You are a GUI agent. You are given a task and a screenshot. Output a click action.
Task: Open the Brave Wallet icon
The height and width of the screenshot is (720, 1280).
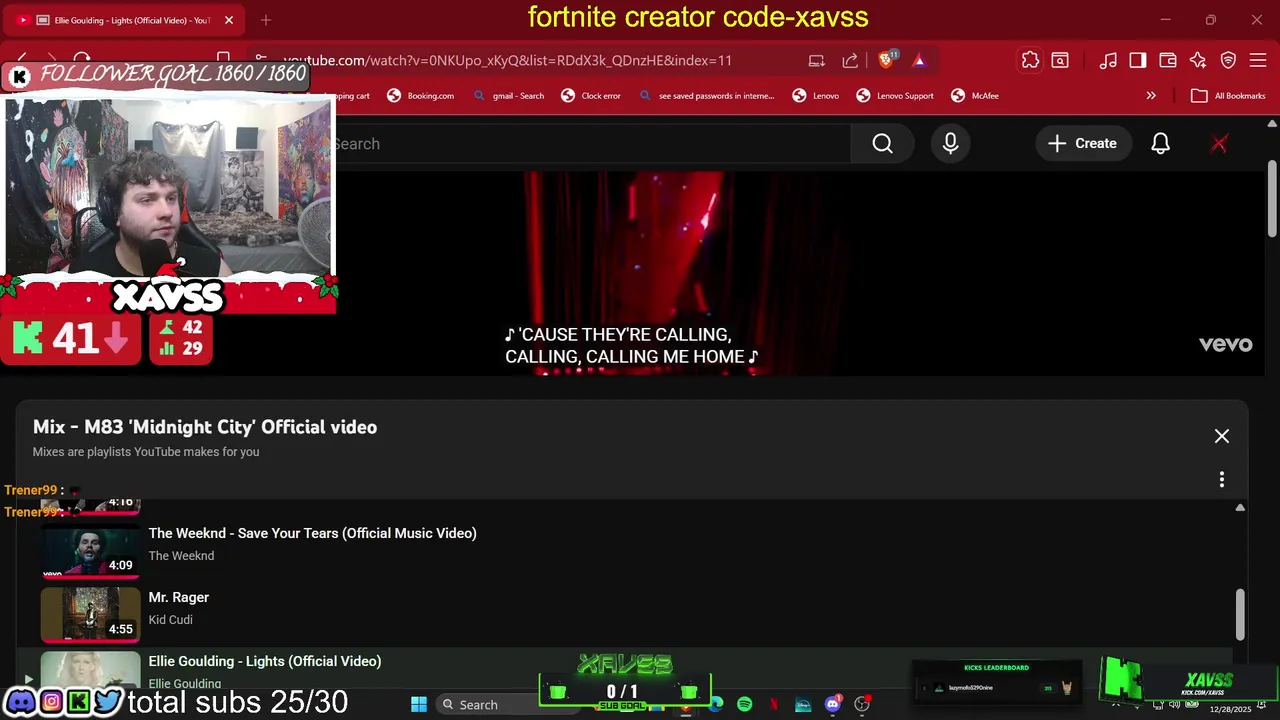pyautogui.click(x=1168, y=60)
